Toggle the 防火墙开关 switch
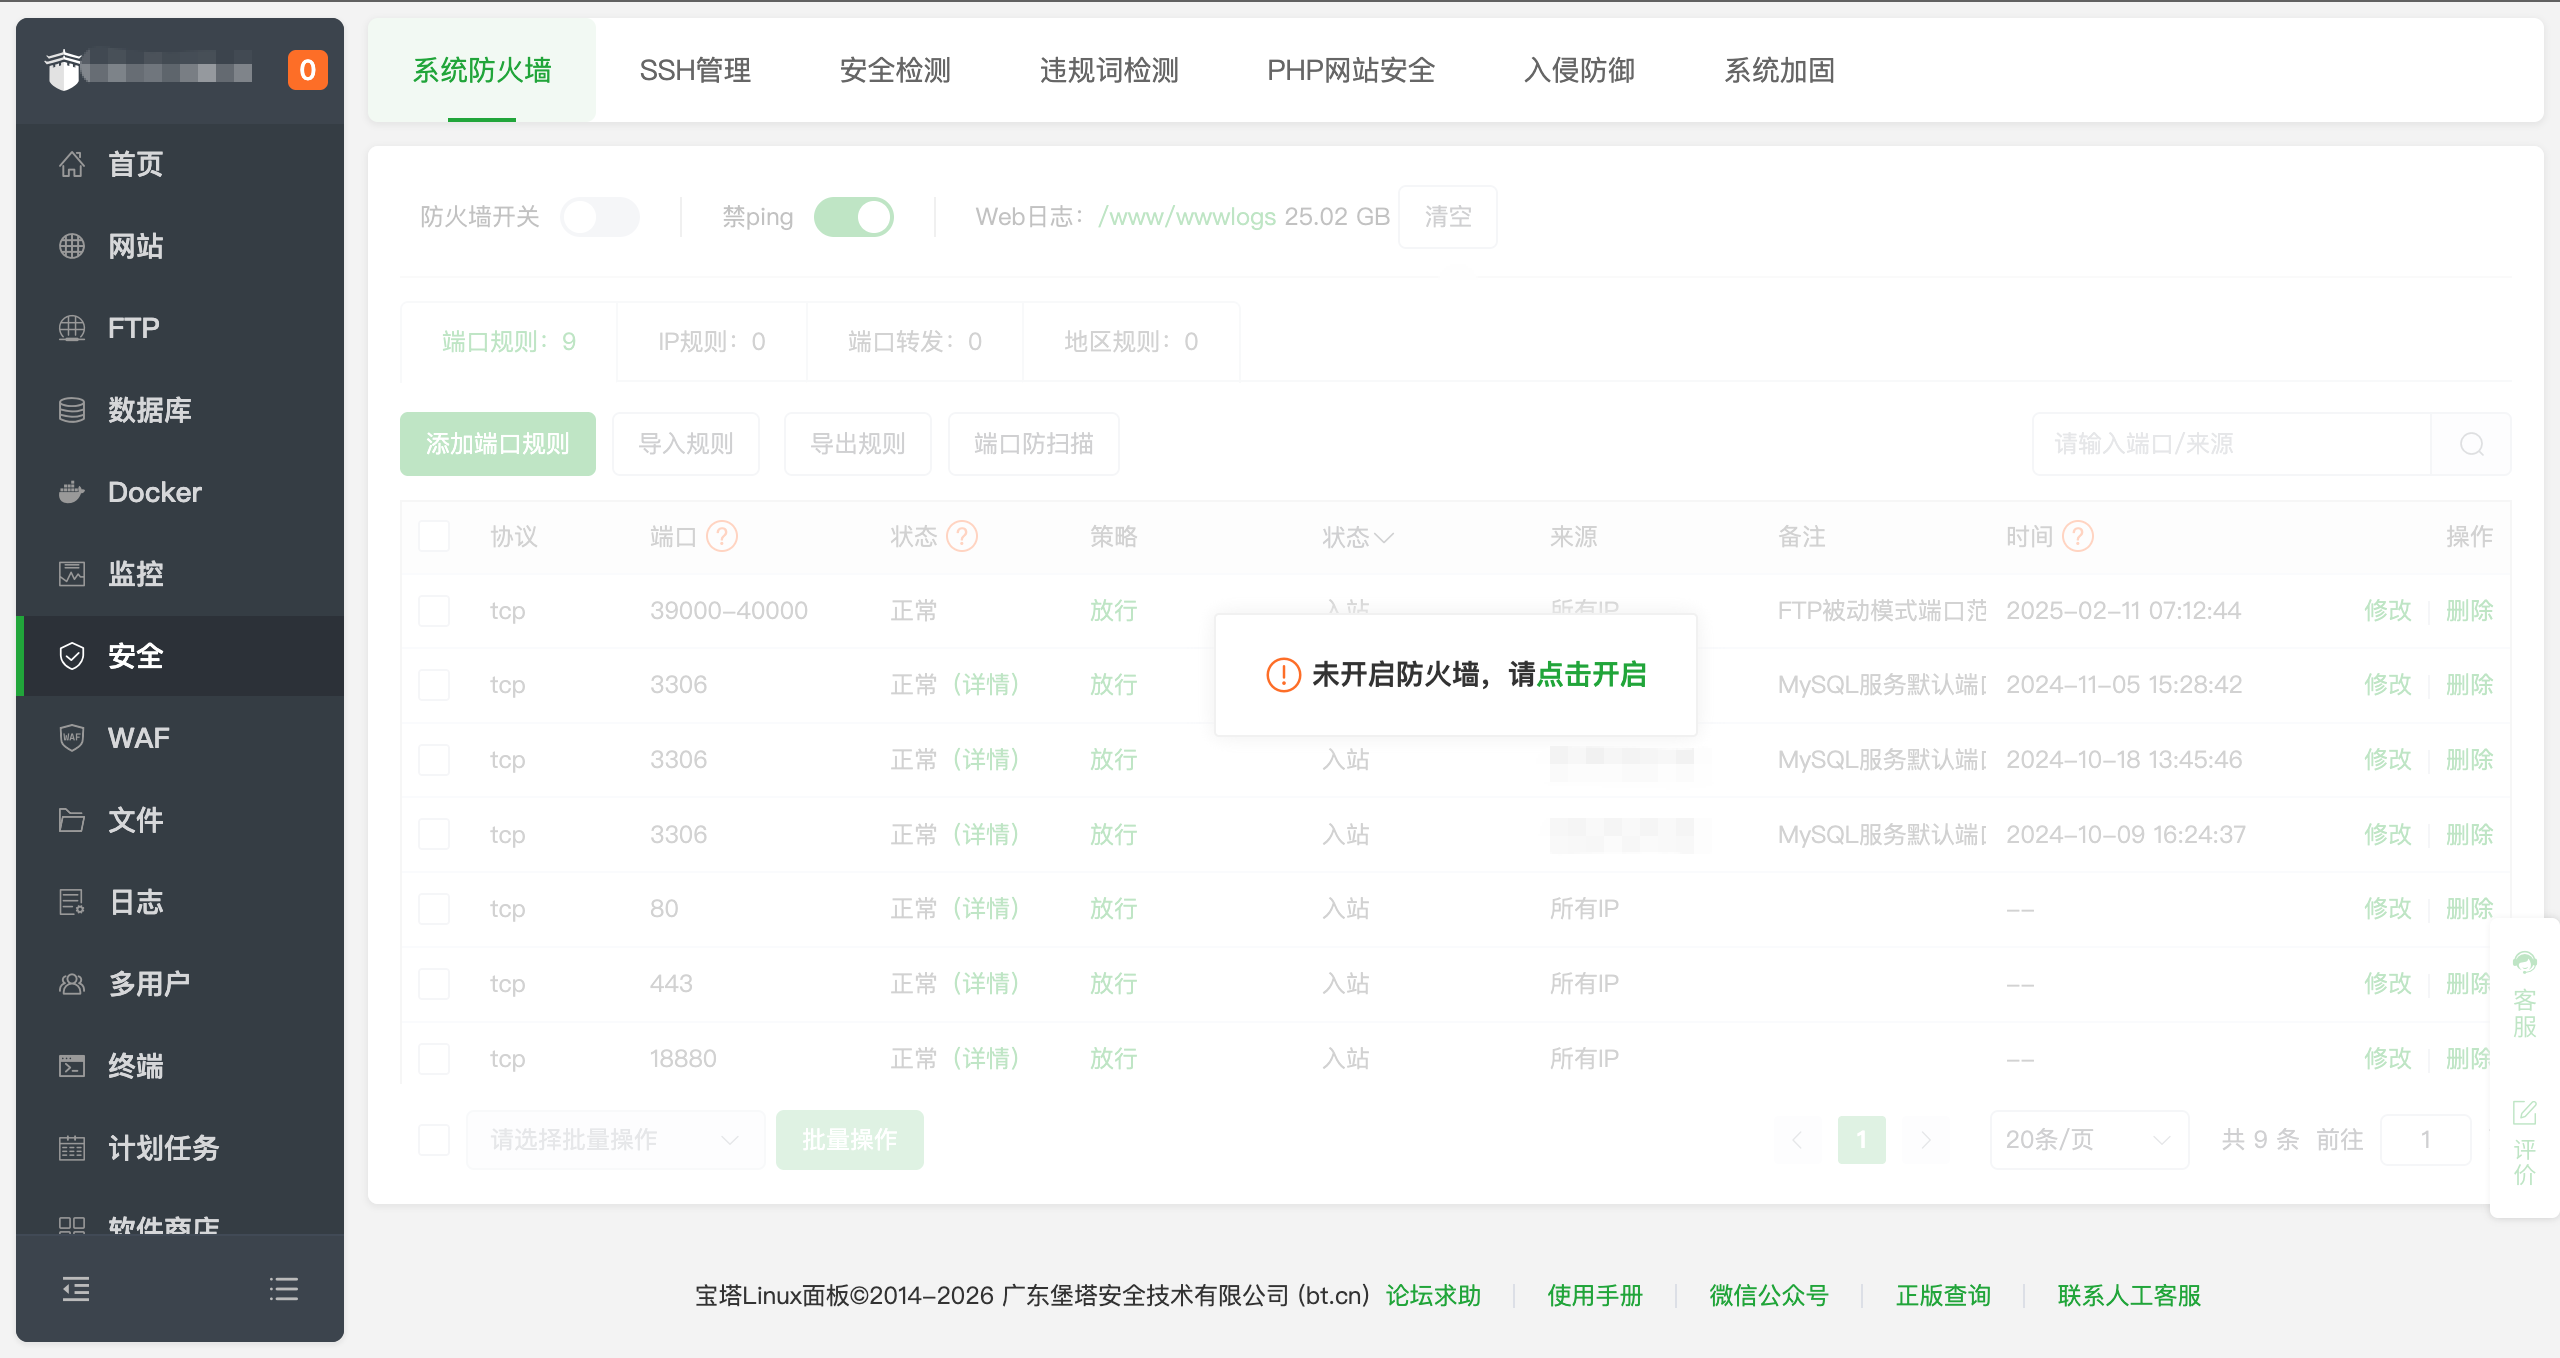The height and width of the screenshot is (1358, 2560). point(600,217)
